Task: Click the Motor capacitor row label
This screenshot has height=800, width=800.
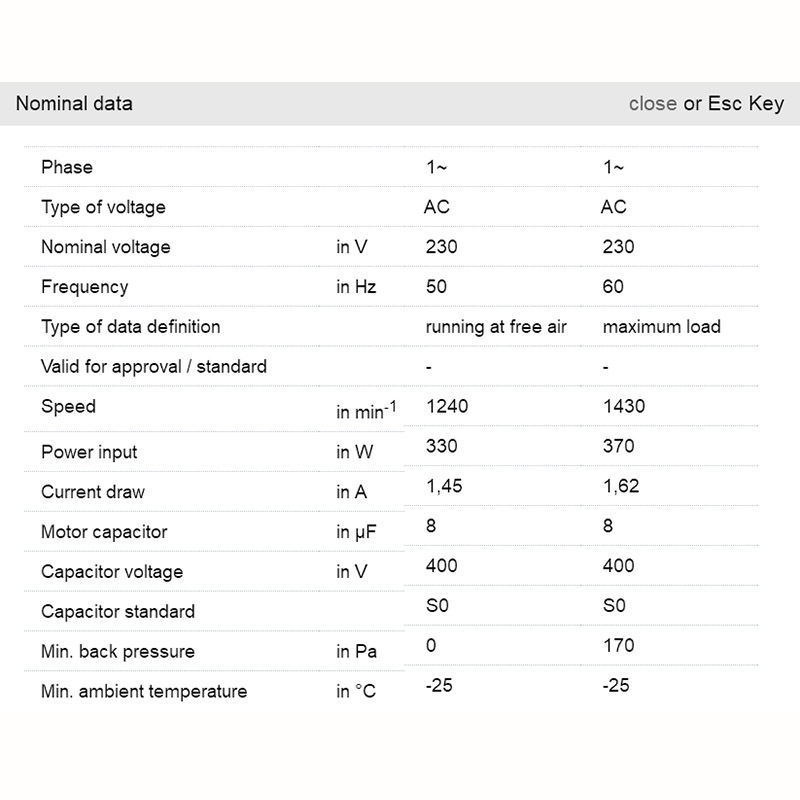Action: point(104,532)
